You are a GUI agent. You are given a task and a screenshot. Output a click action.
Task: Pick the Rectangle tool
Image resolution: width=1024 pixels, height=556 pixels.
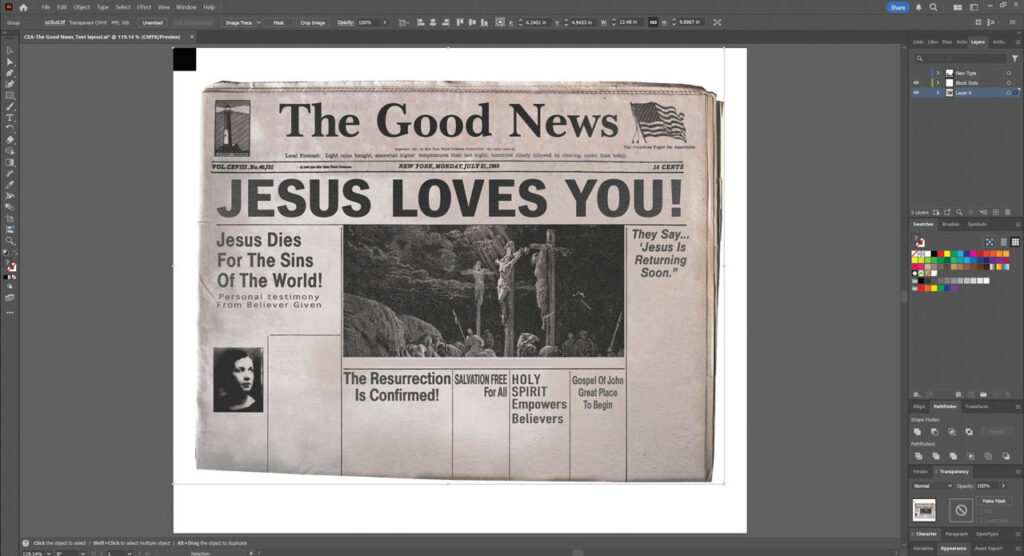click(10, 95)
